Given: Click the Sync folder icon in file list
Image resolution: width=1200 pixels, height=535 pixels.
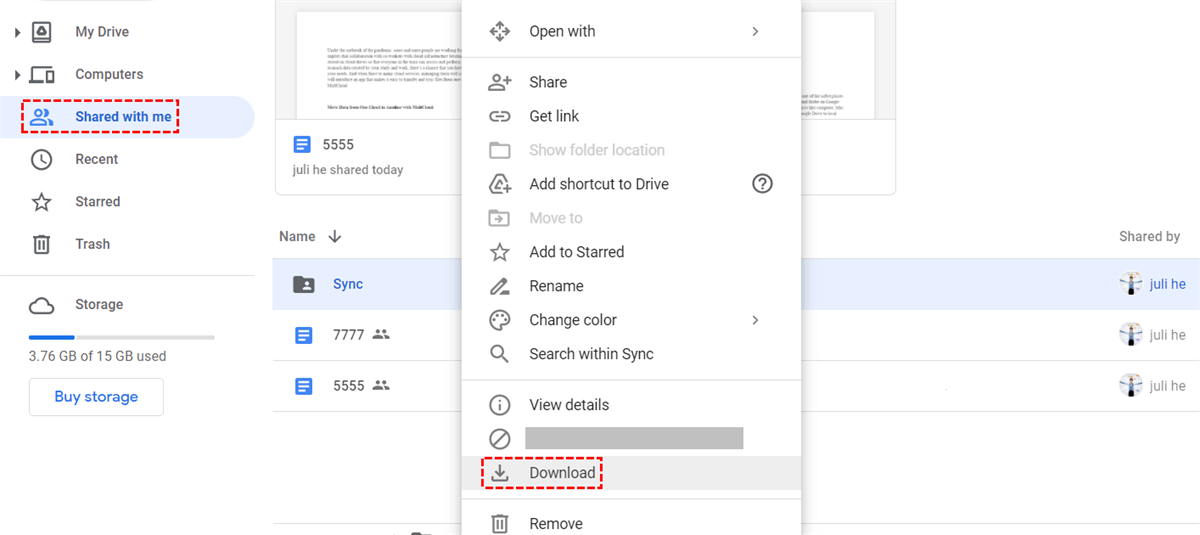Looking at the screenshot, I should coord(304,285).
